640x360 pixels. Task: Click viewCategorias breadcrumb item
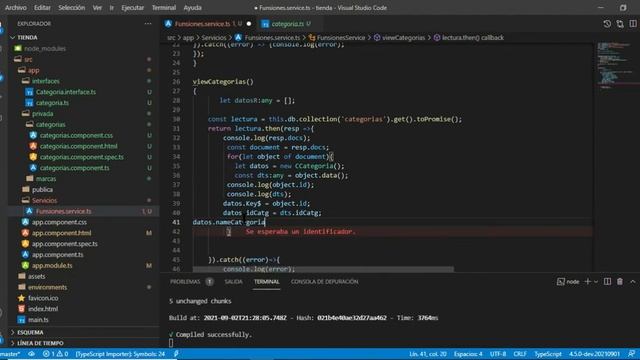click(x=403, y=38)
